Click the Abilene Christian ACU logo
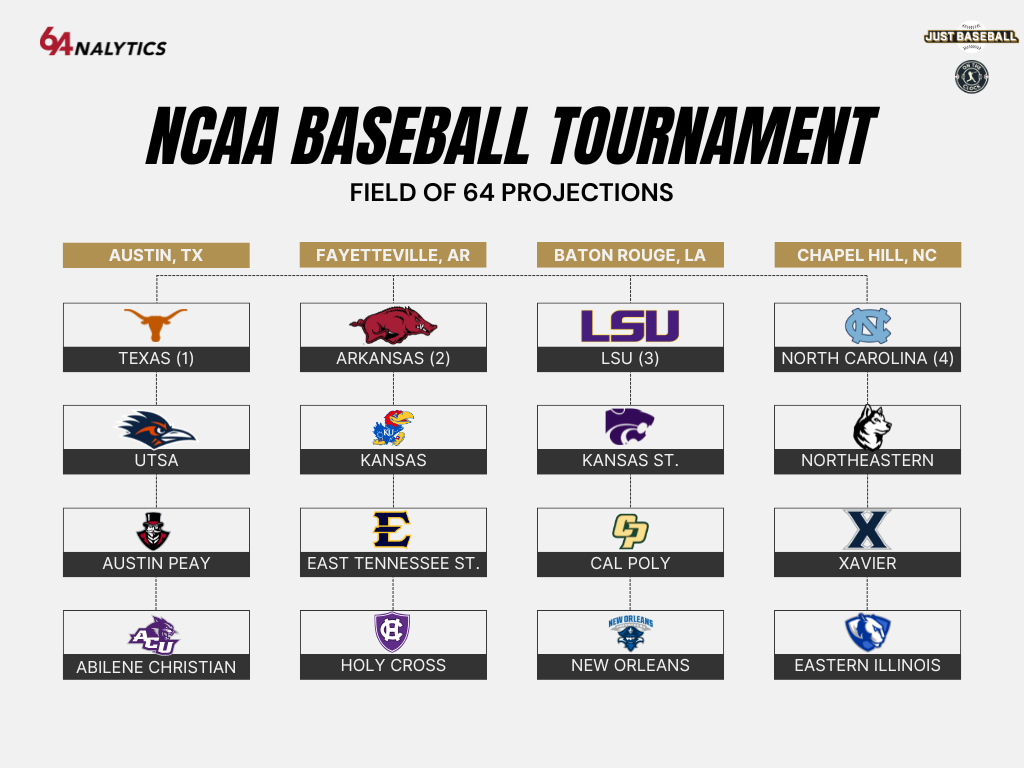The image size is (1024, 768). (155, 634)
